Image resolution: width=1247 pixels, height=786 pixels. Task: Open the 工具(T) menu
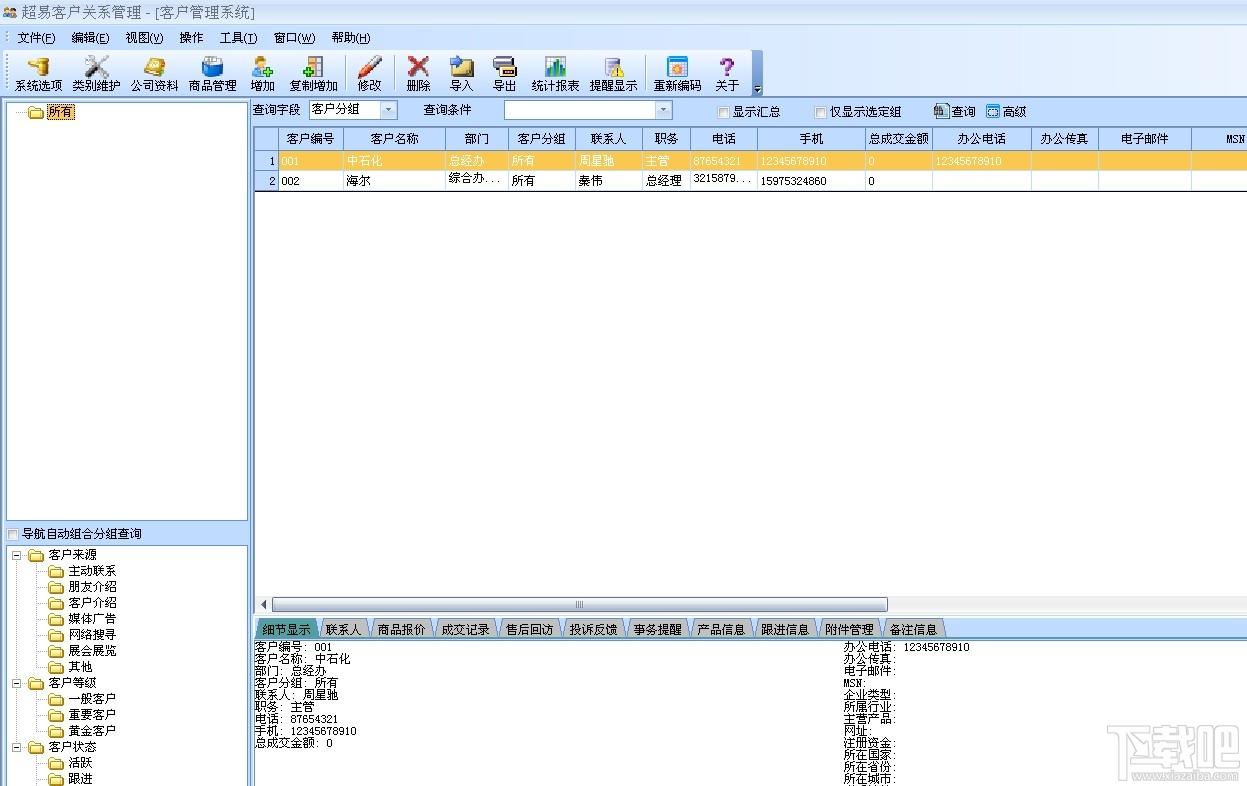(238, 38)
